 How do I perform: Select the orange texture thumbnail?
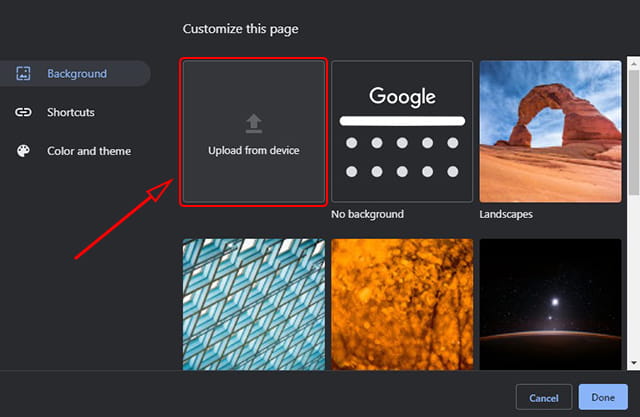pos(402,304)
